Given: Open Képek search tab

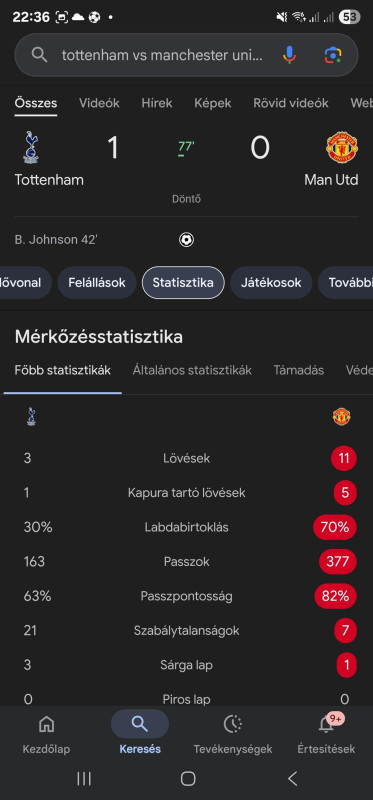Looking at the screenshot, I should (213, 103).
